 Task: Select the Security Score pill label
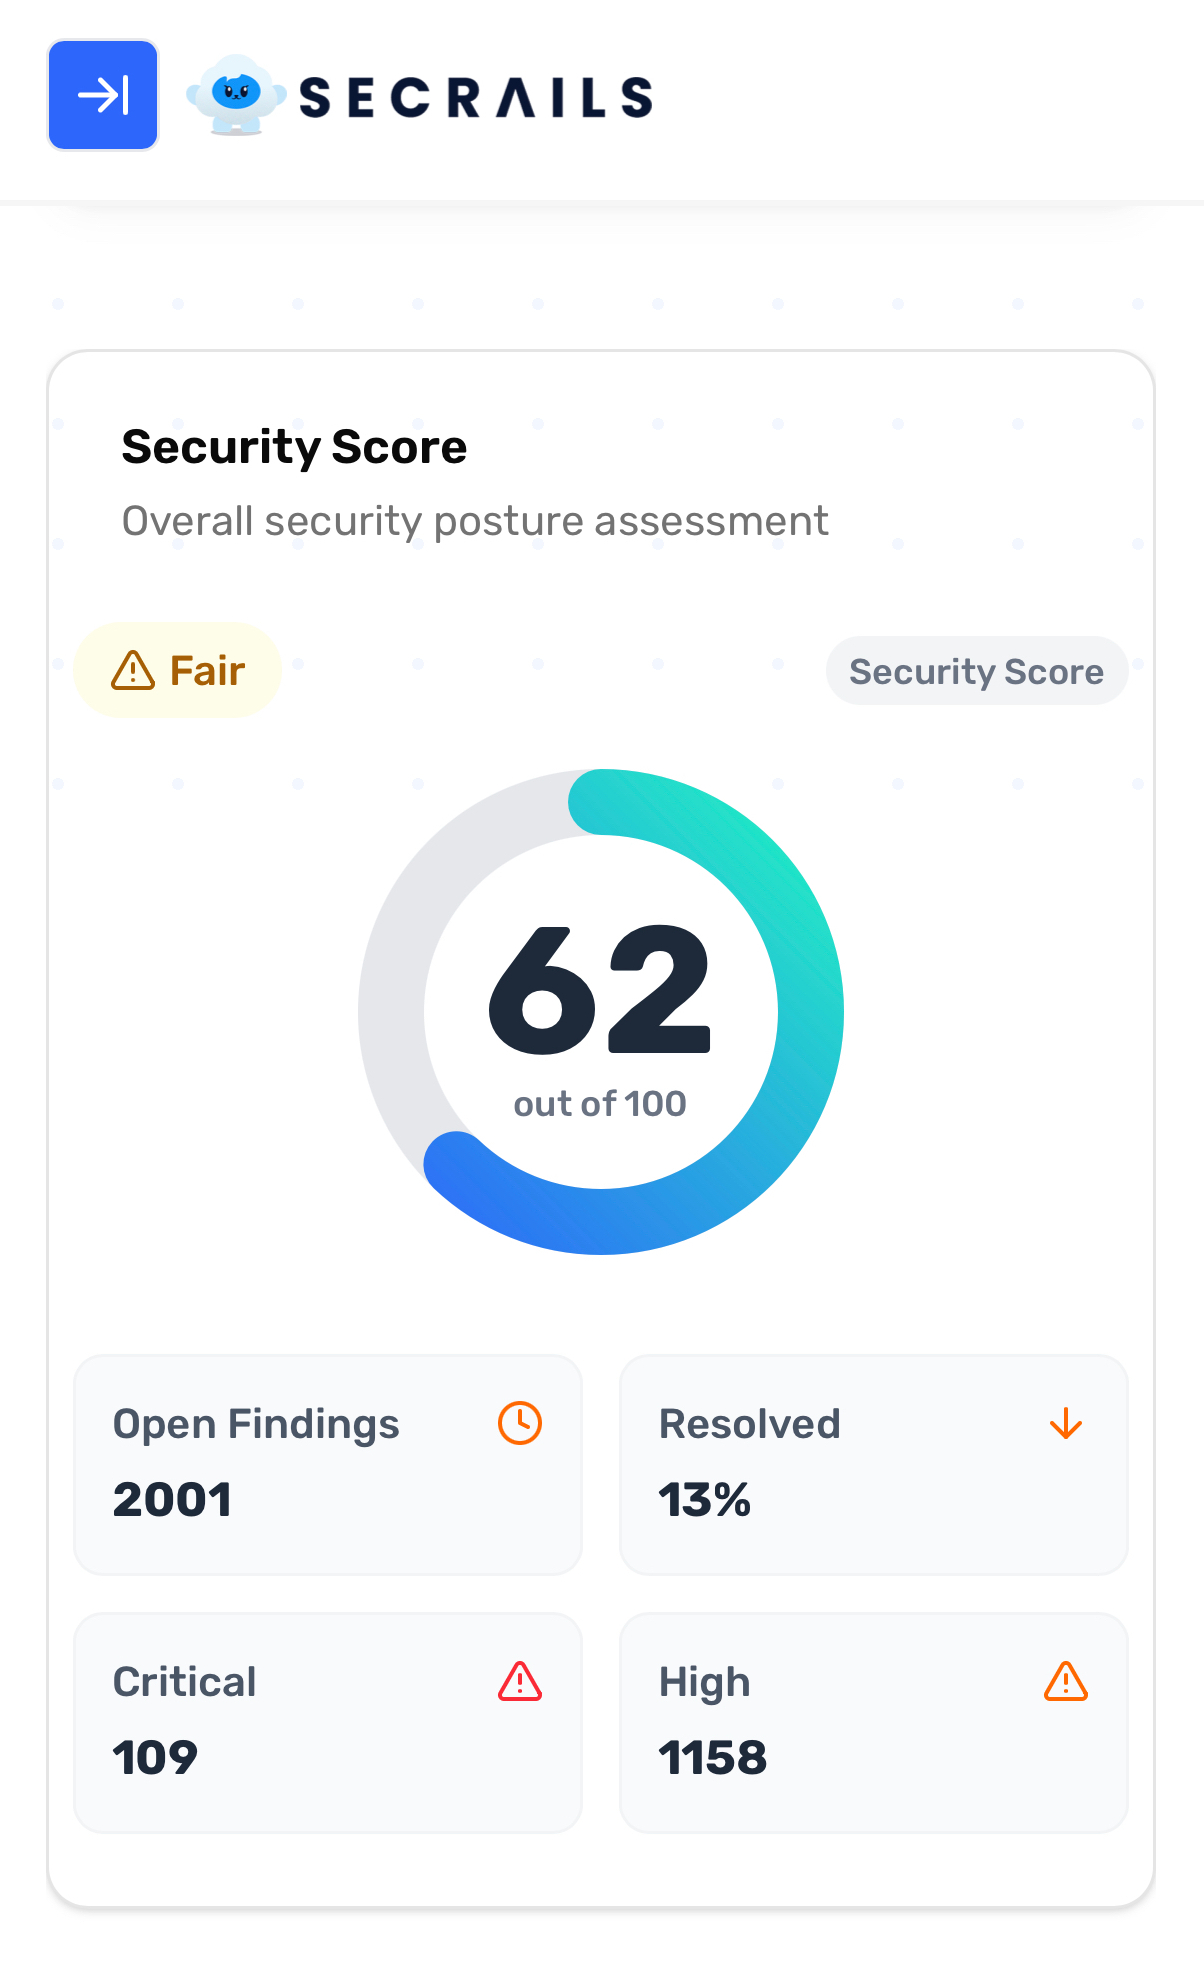coord(976,671)
